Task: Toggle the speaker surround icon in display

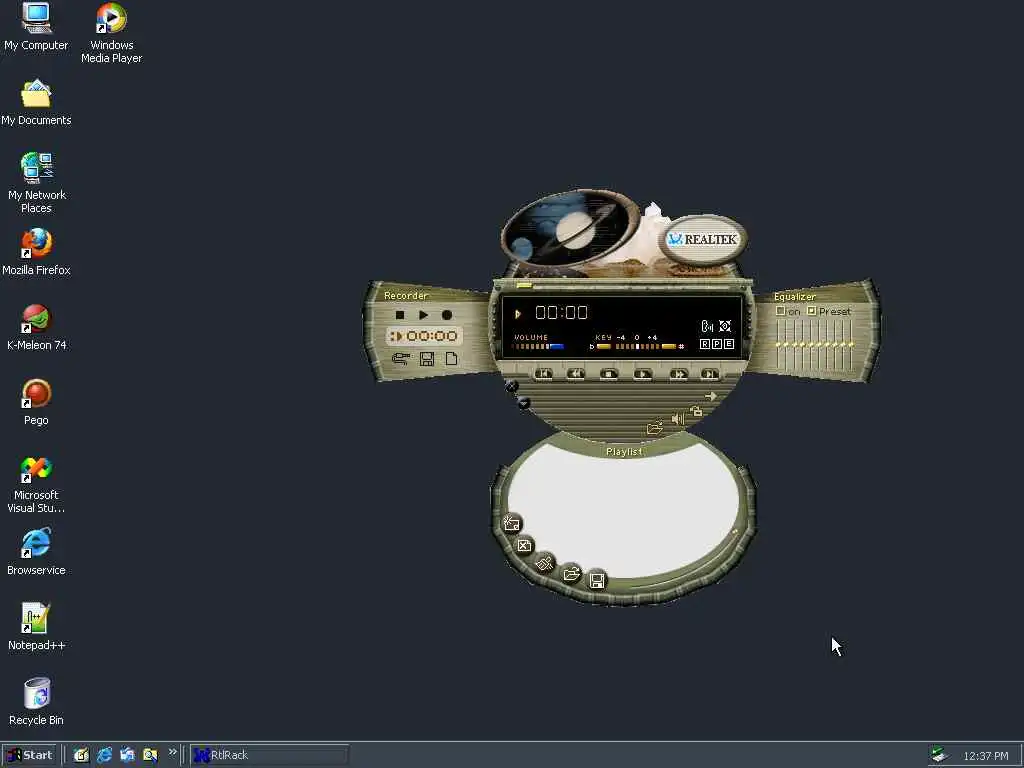Action: pyautogui.click(x=725, y=326)
